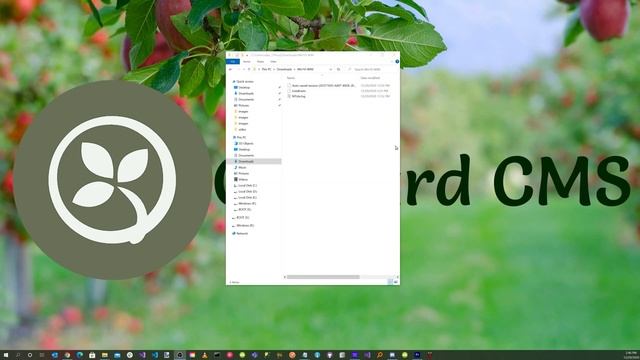Open File Explorer from taskbar

[x=104, y=355]
